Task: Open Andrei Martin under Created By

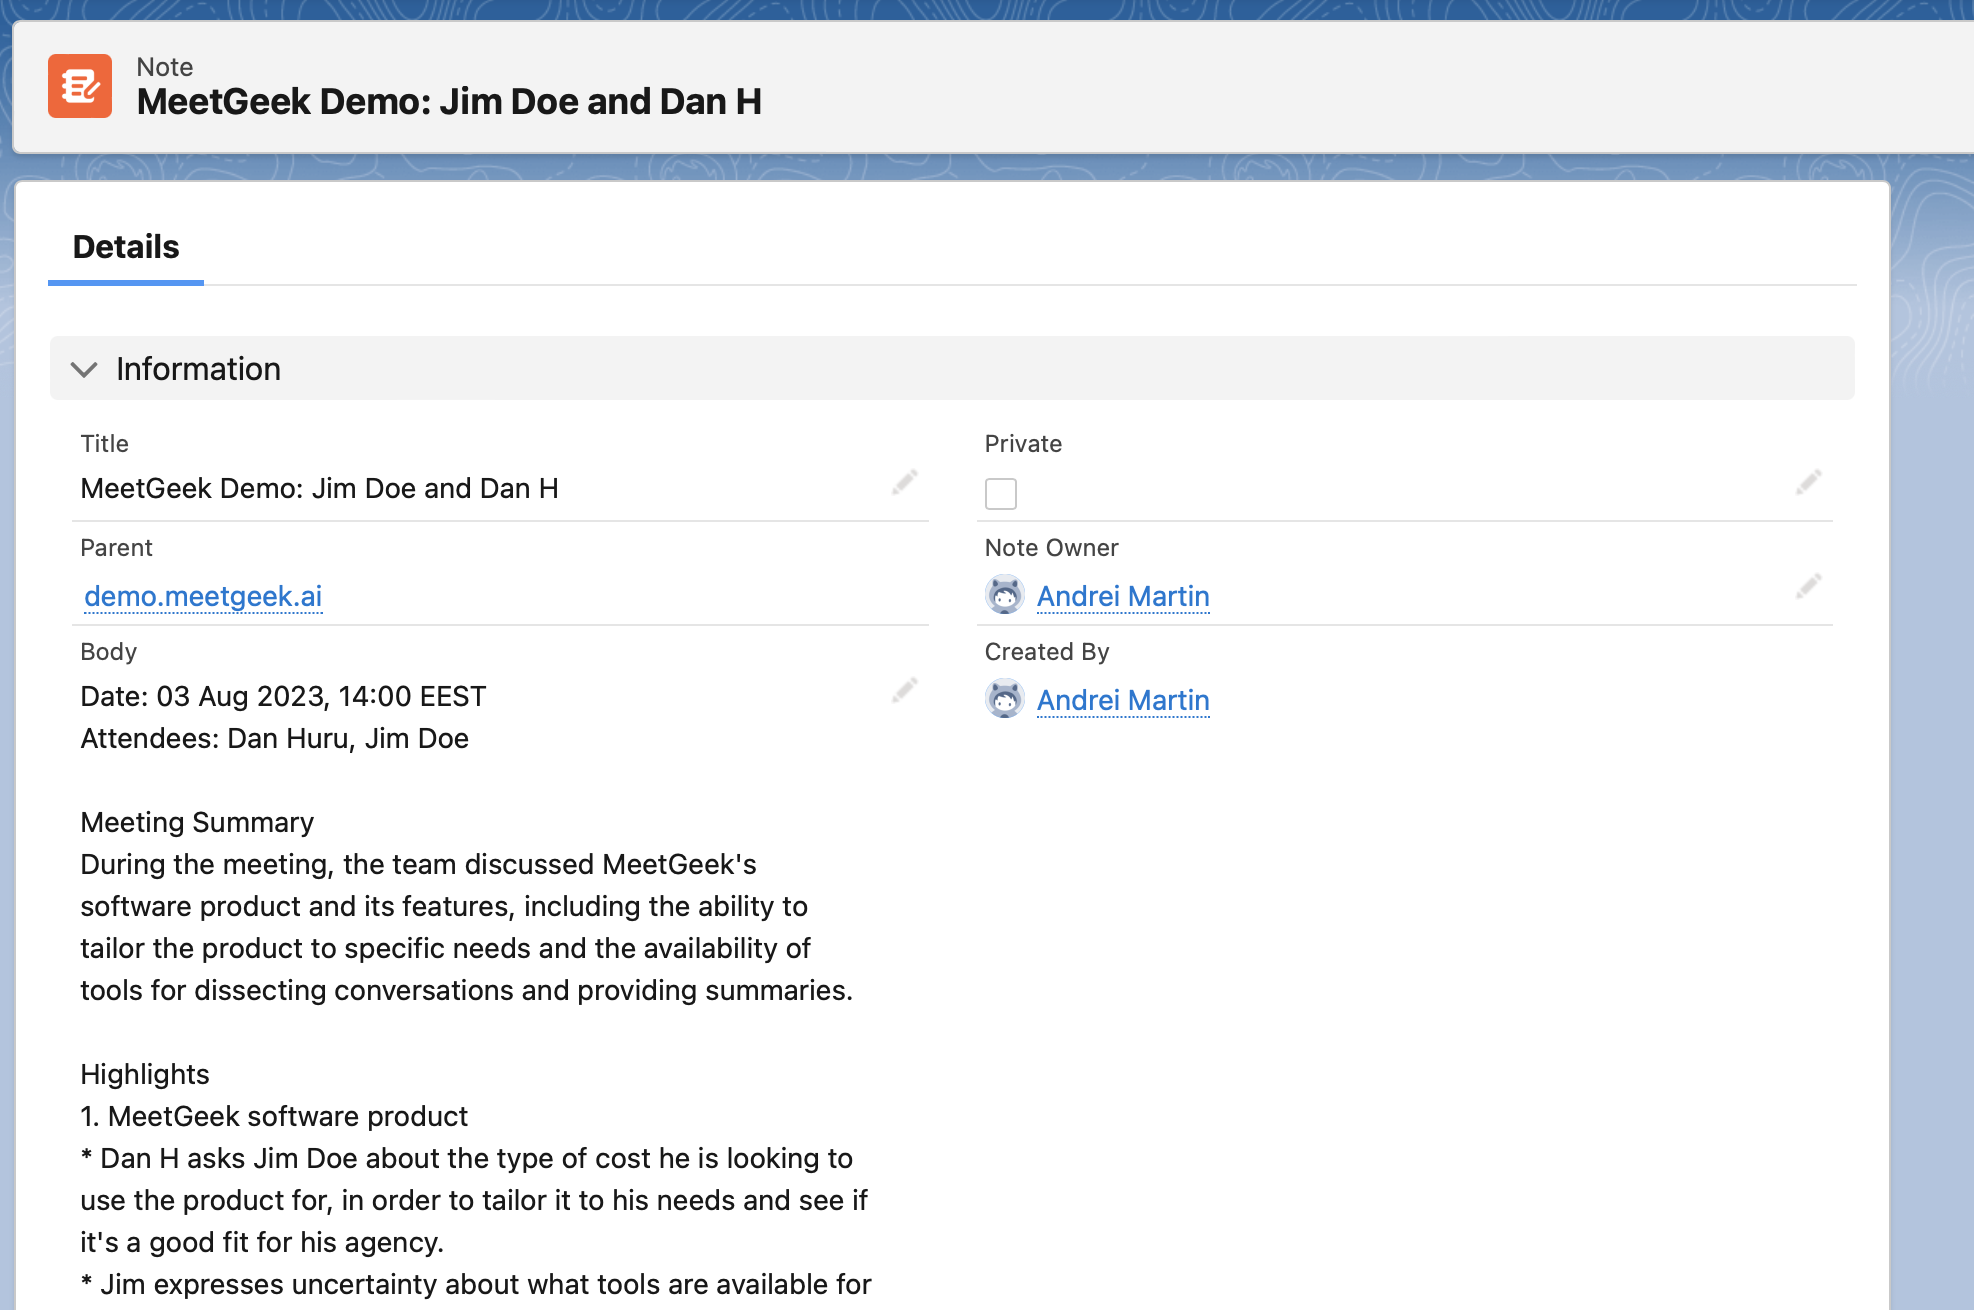Action: 1123,700
